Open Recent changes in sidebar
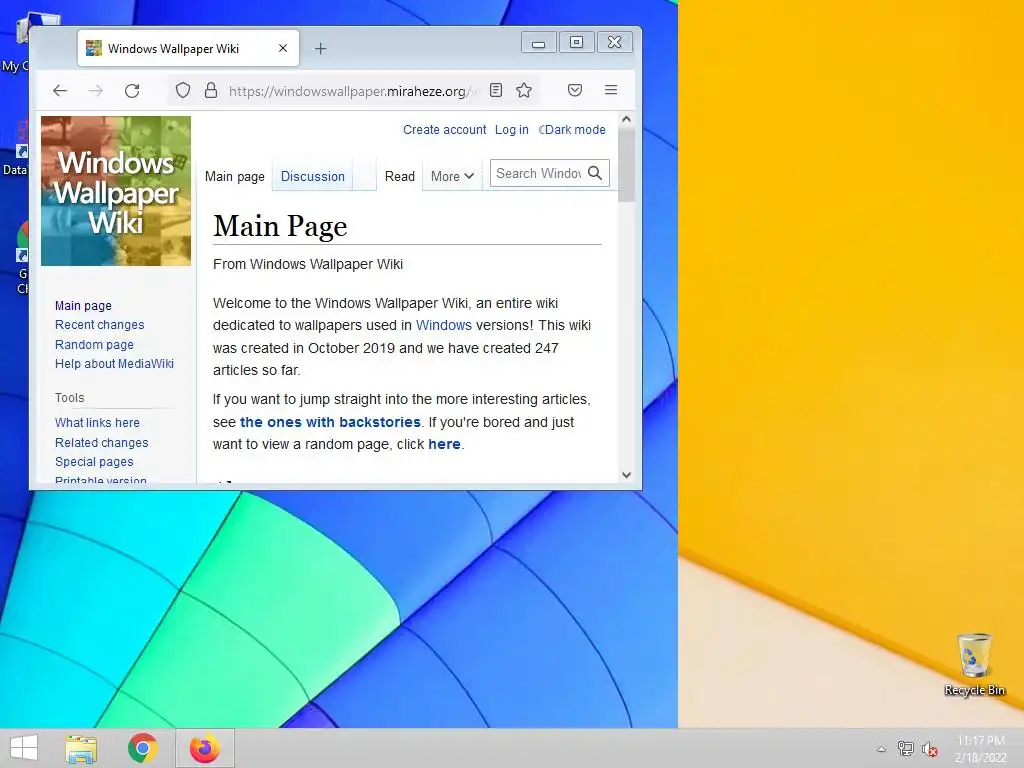The image size is (1024, 768). click(x=99, y=325)
